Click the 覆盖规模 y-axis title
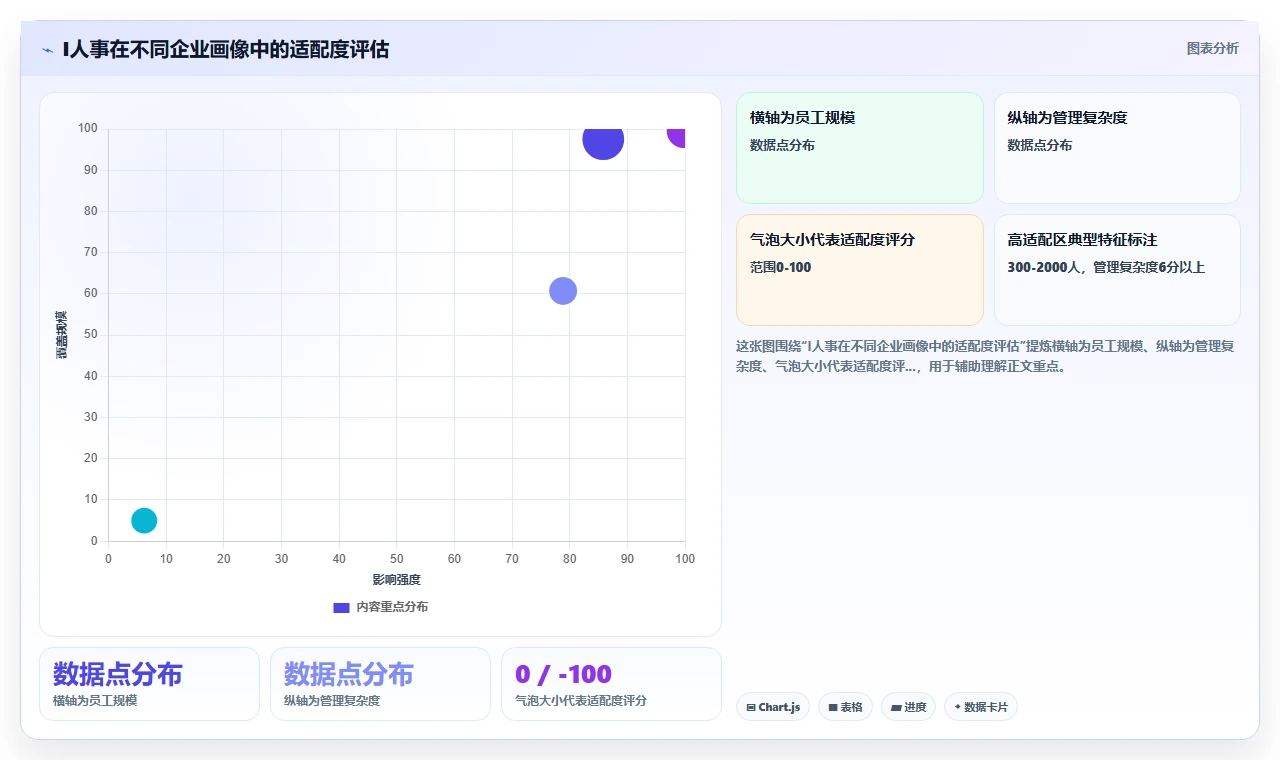 [62, 335]
